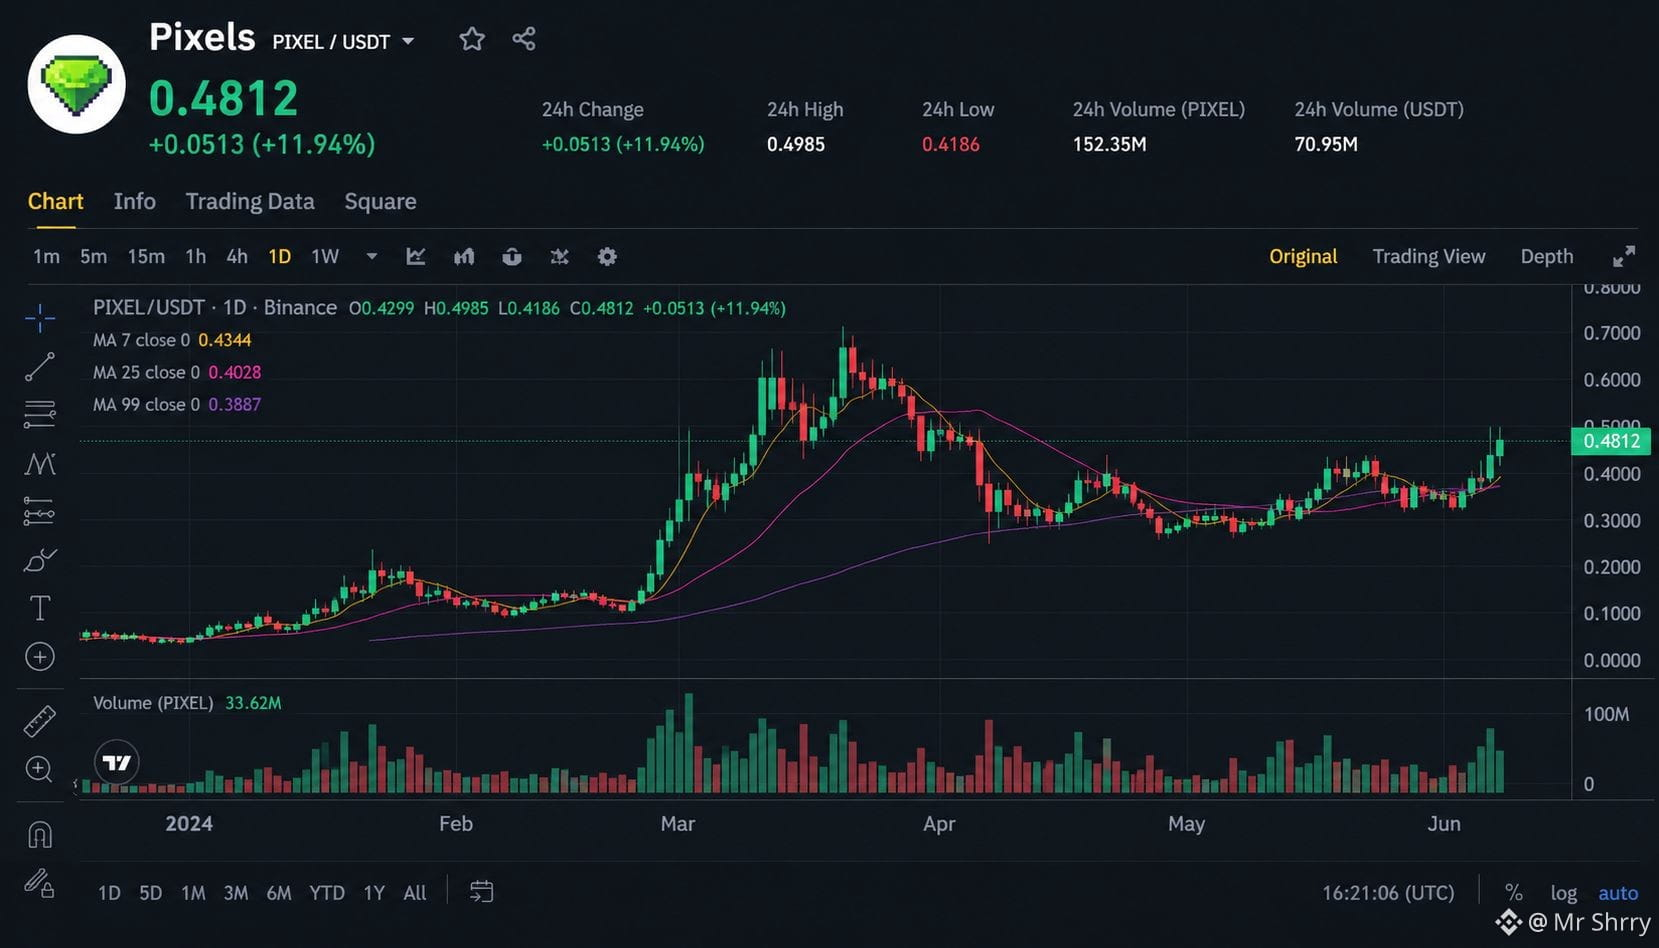Click the TradingView logo badge
The width and height of the screenshot is (1659, 948).
click(117, 763)
